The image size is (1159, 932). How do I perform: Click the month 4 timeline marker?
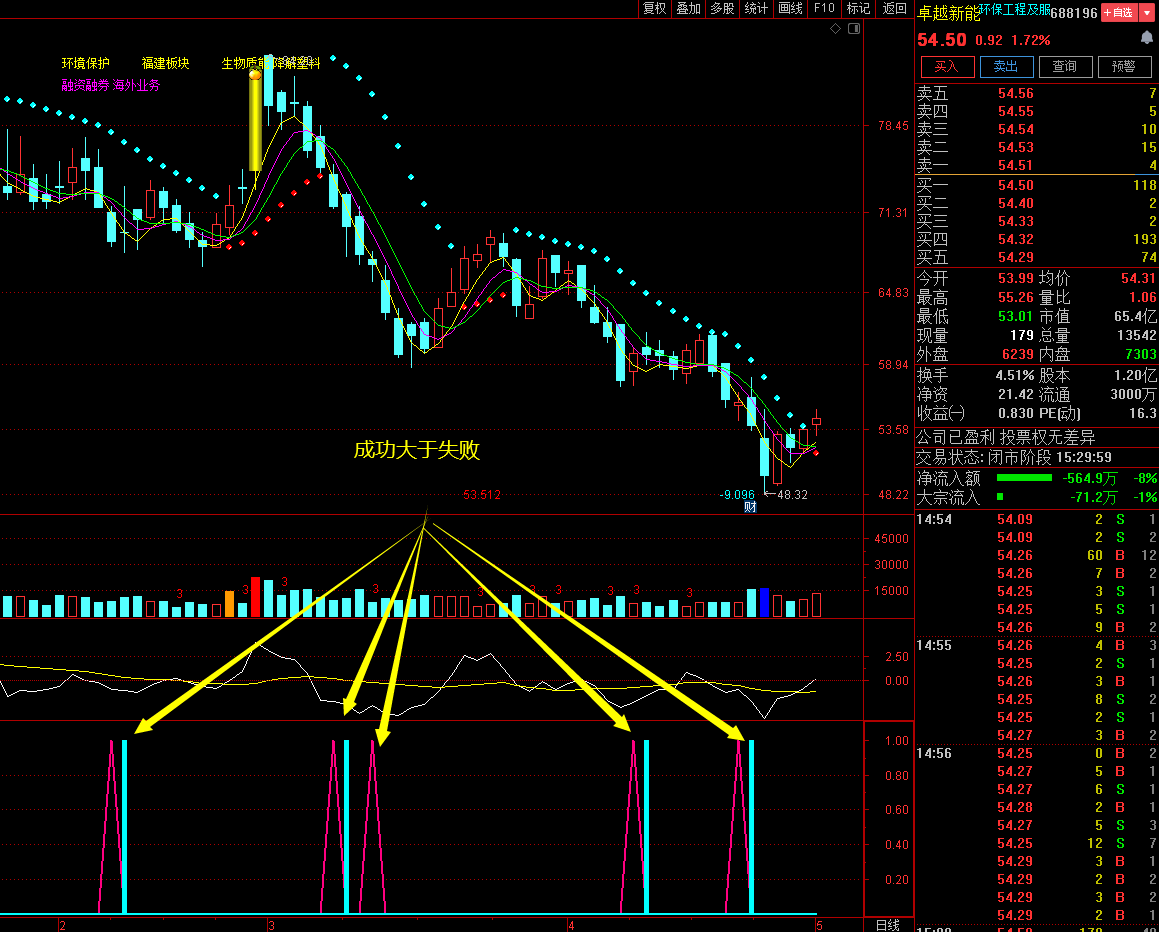coord(571,926)
